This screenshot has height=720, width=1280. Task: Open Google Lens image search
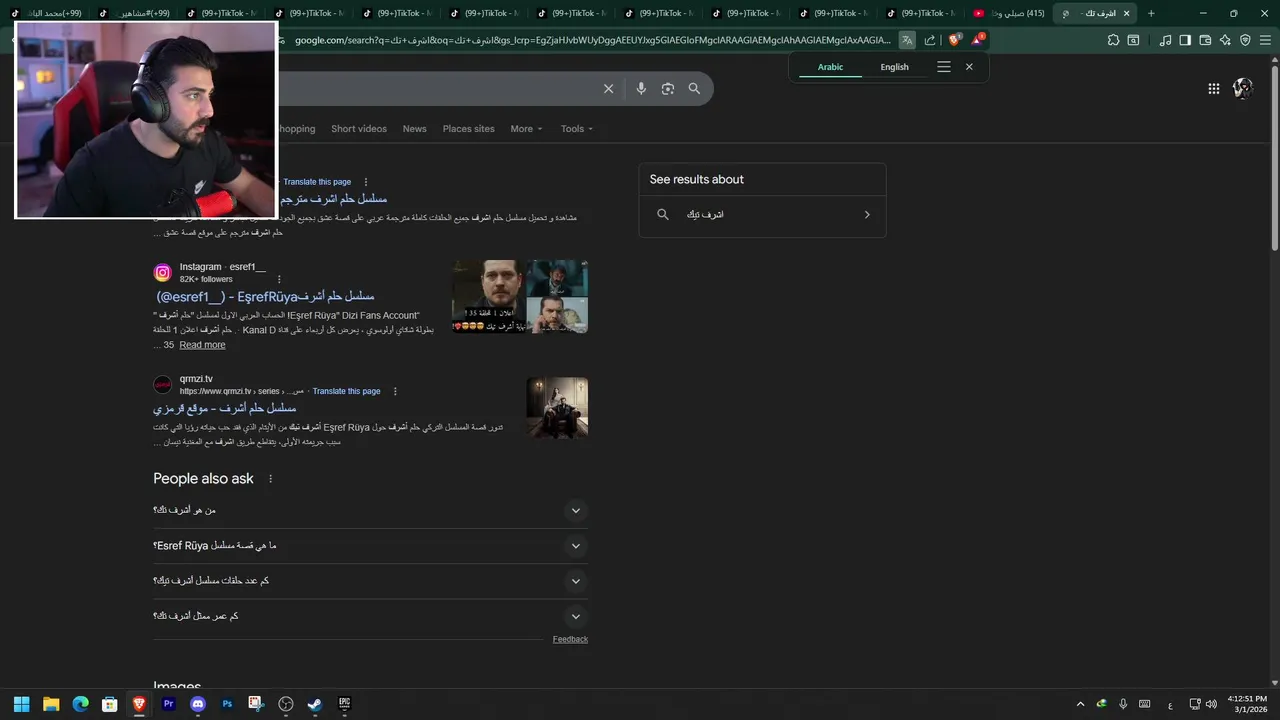pos(668,89)
